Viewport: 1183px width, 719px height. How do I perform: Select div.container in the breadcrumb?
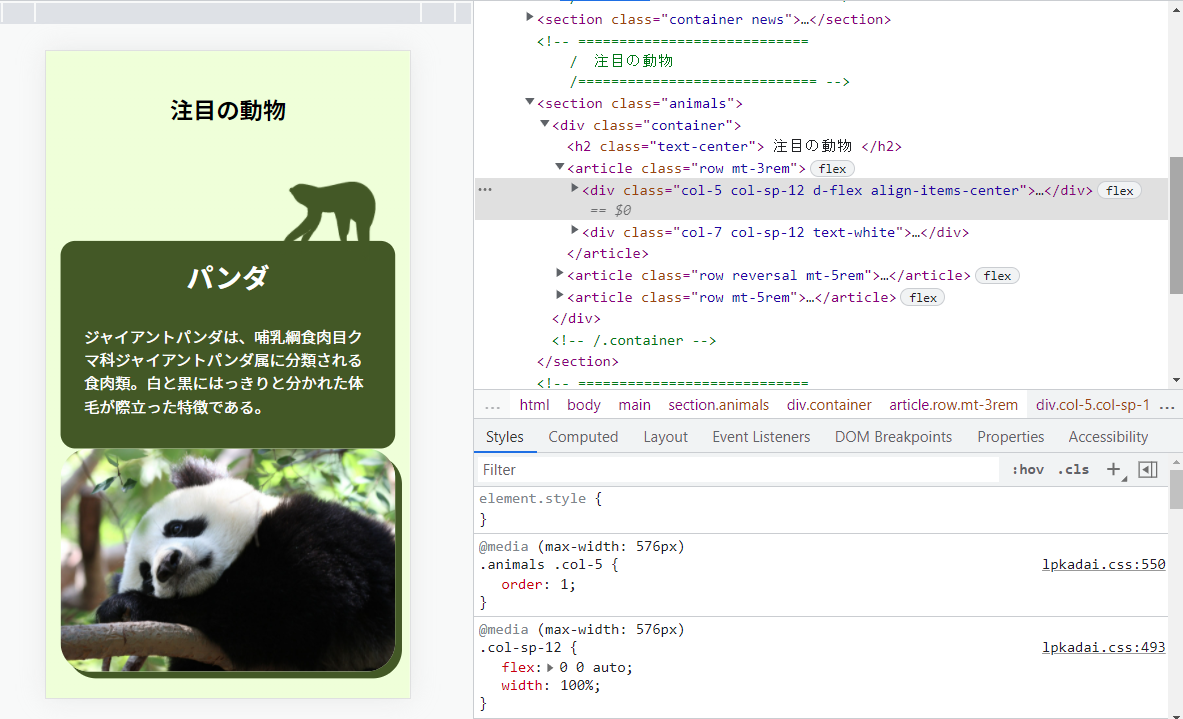(x=829, y=405)
